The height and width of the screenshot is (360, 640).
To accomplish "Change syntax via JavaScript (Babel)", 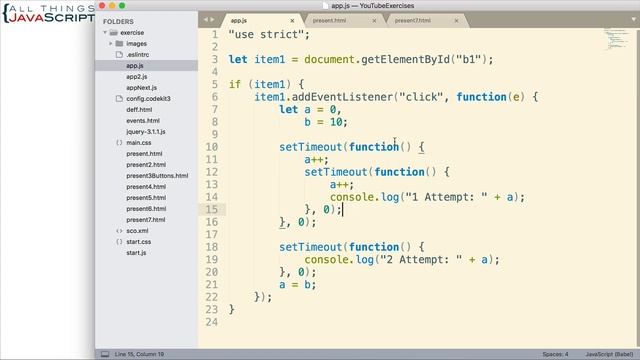I will [609, 354].
